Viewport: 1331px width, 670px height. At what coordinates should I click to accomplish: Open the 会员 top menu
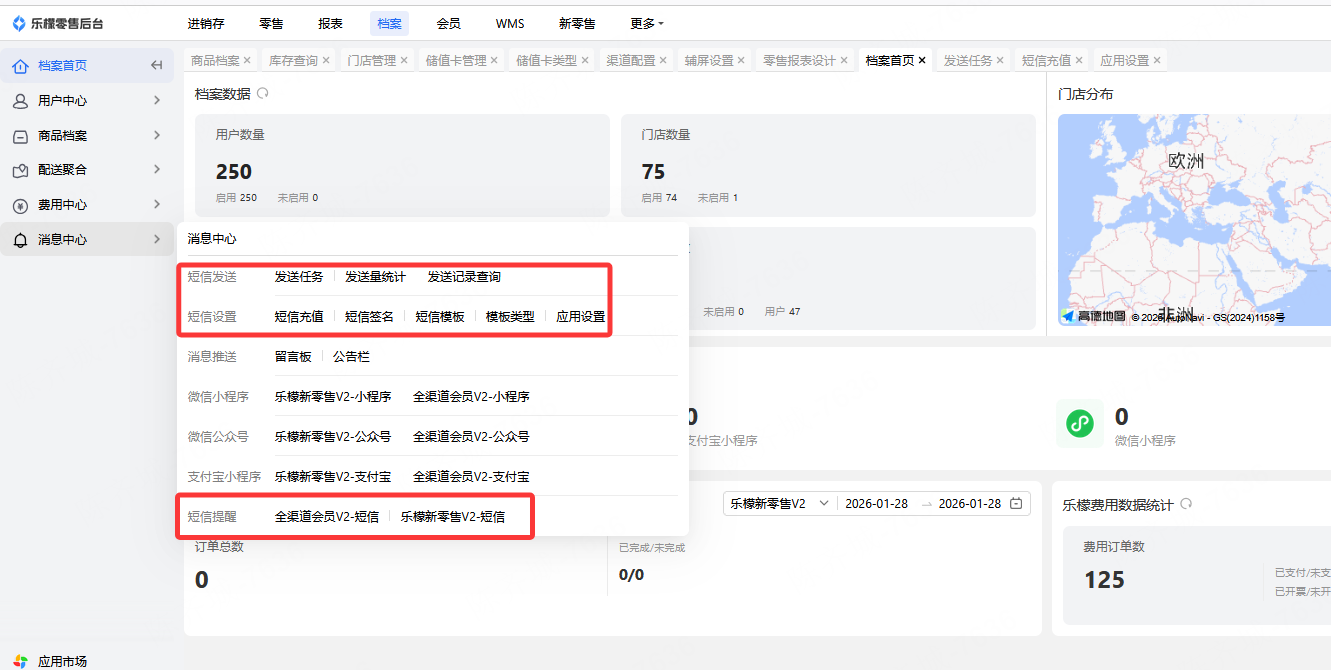coord(449,23)
